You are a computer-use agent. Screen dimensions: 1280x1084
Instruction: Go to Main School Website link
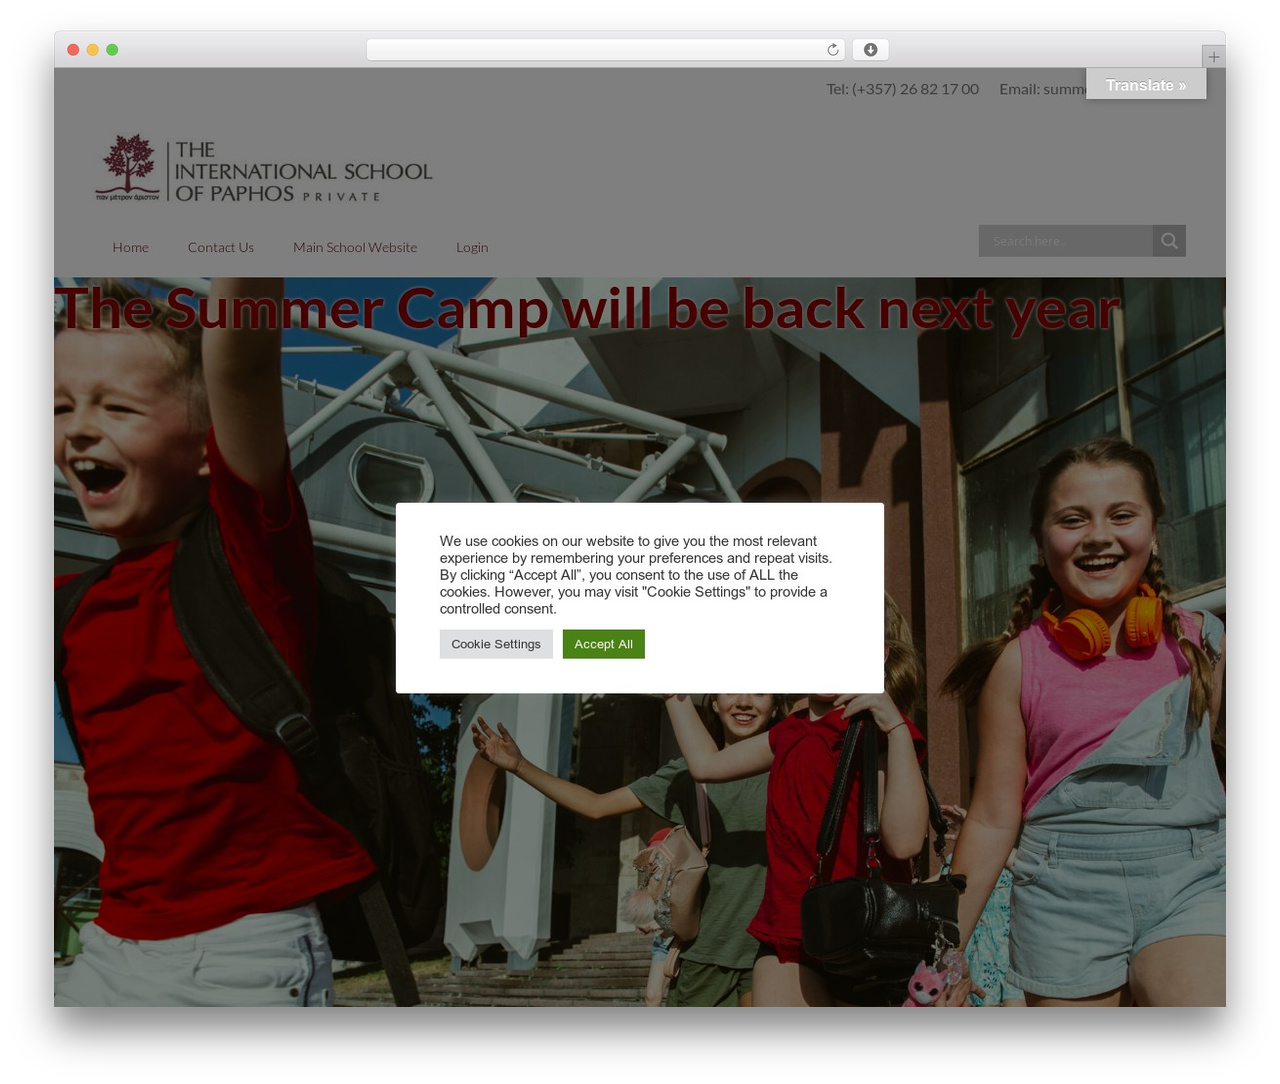[355, 247]
